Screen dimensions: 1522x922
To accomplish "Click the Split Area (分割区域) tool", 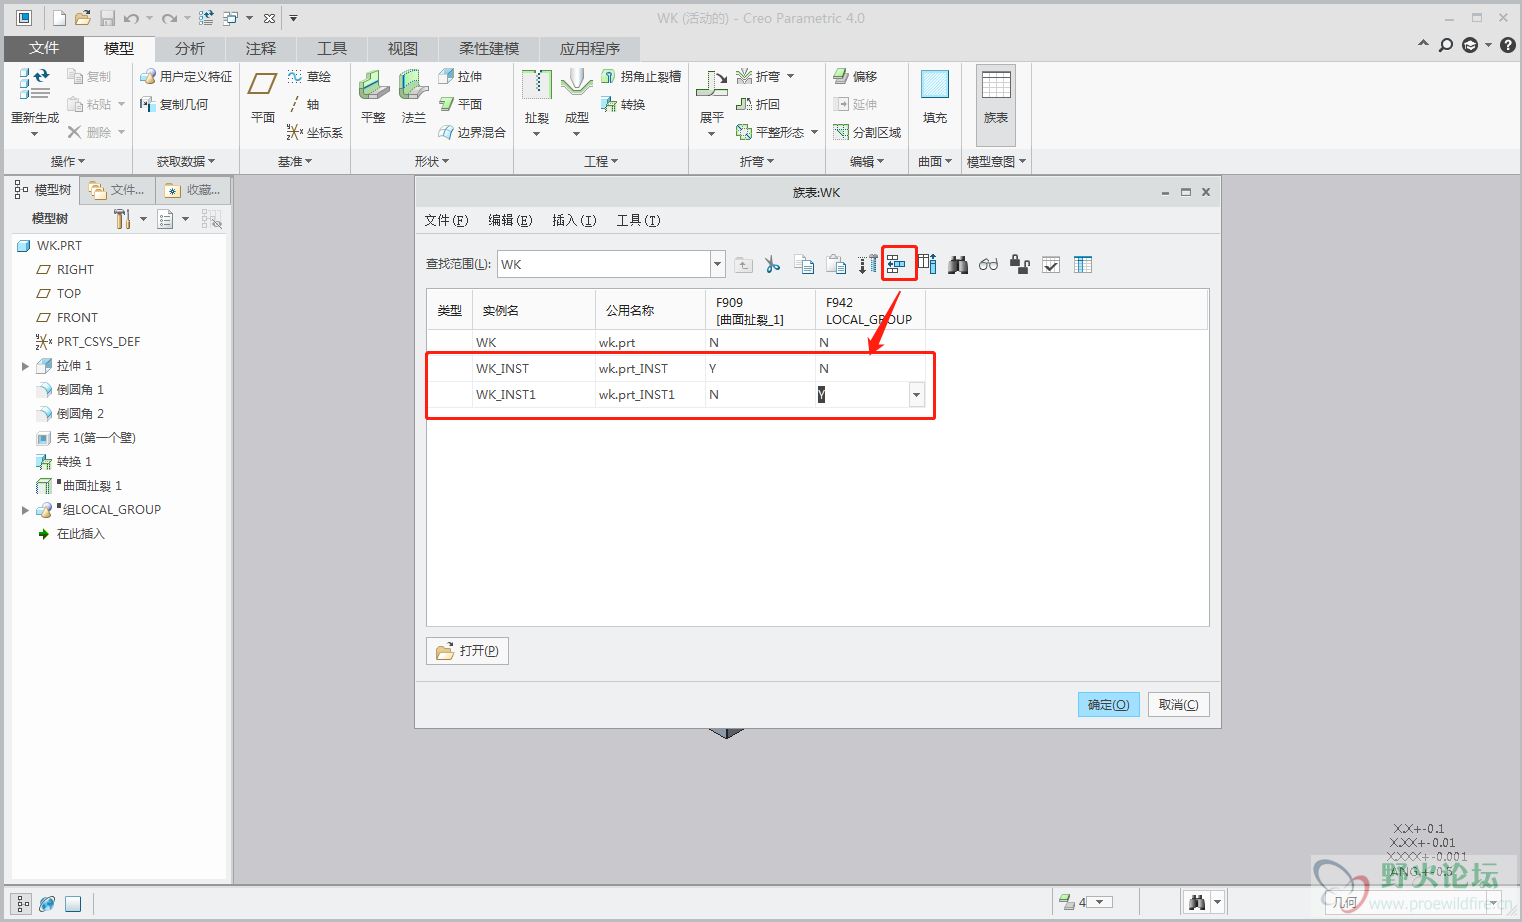I will [x=867, y=132].
